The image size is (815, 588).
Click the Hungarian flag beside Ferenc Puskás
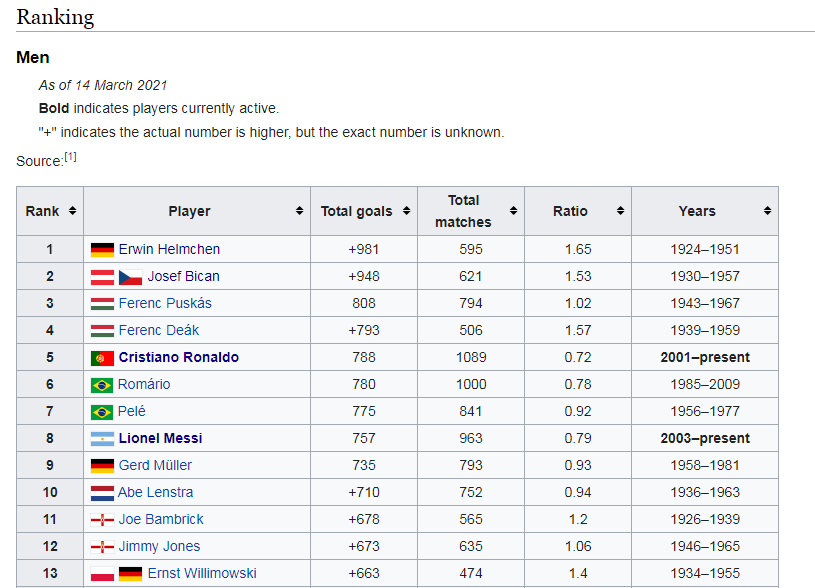tap(102, 304)
